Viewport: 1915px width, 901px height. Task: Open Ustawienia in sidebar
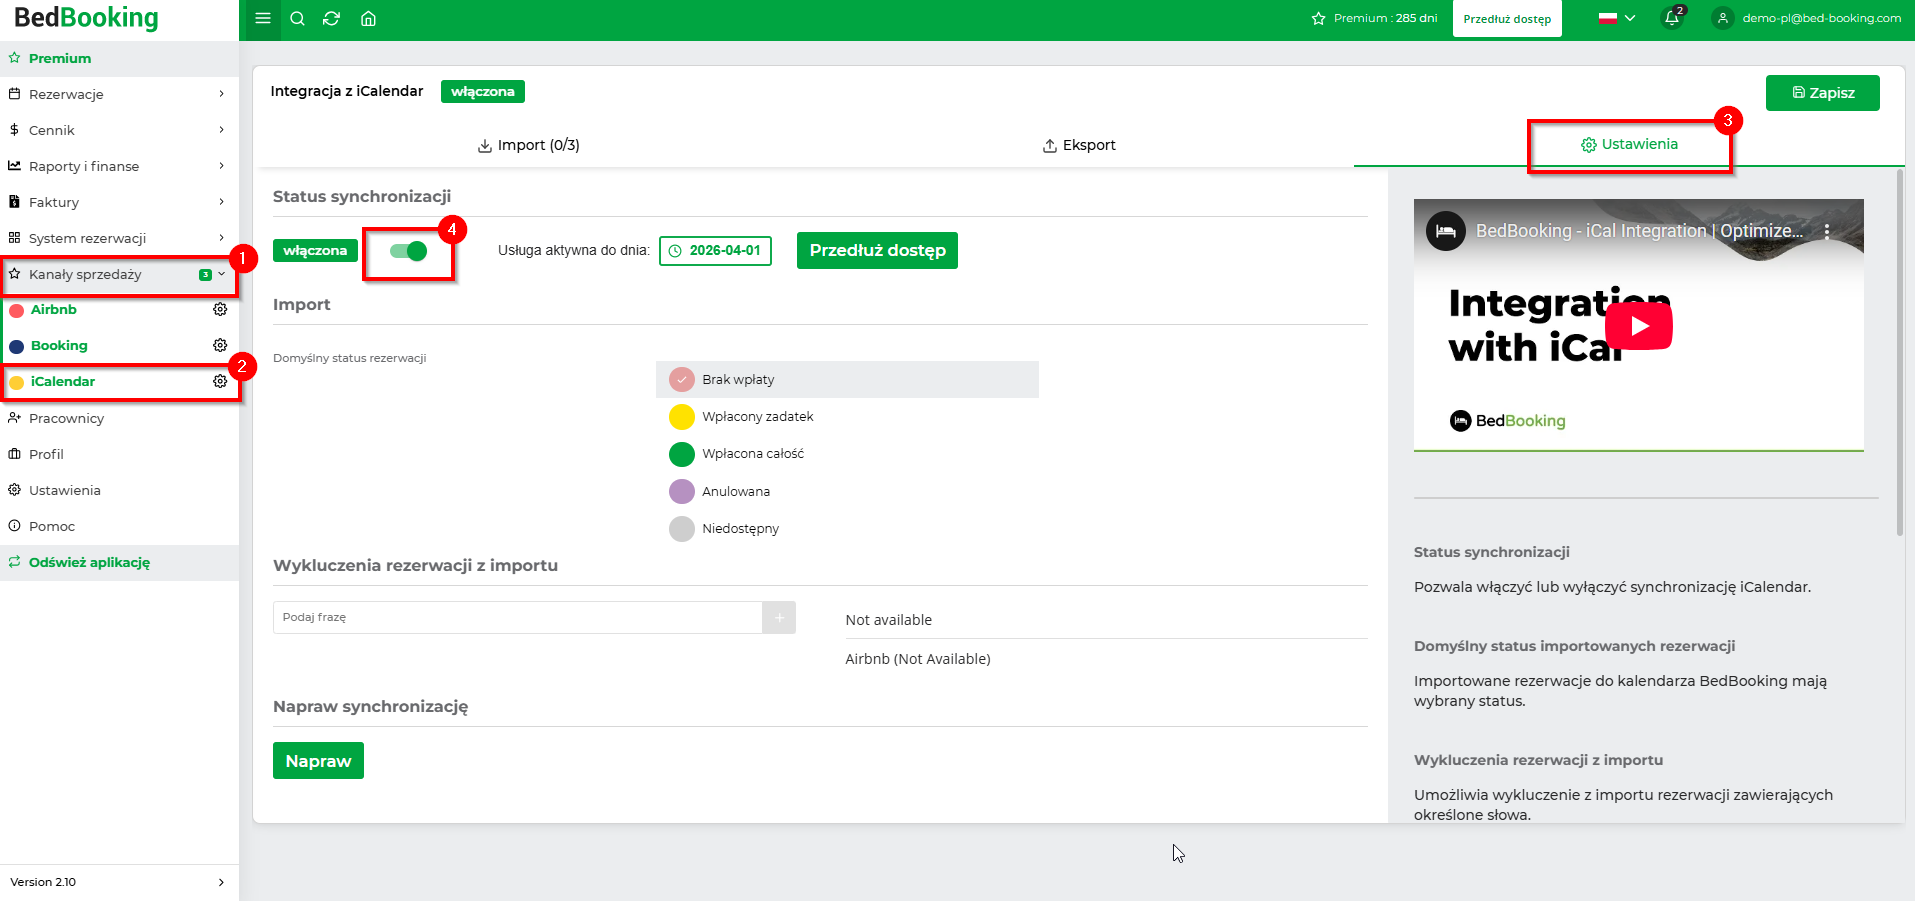pyautogui.click(x=119, y=490)
